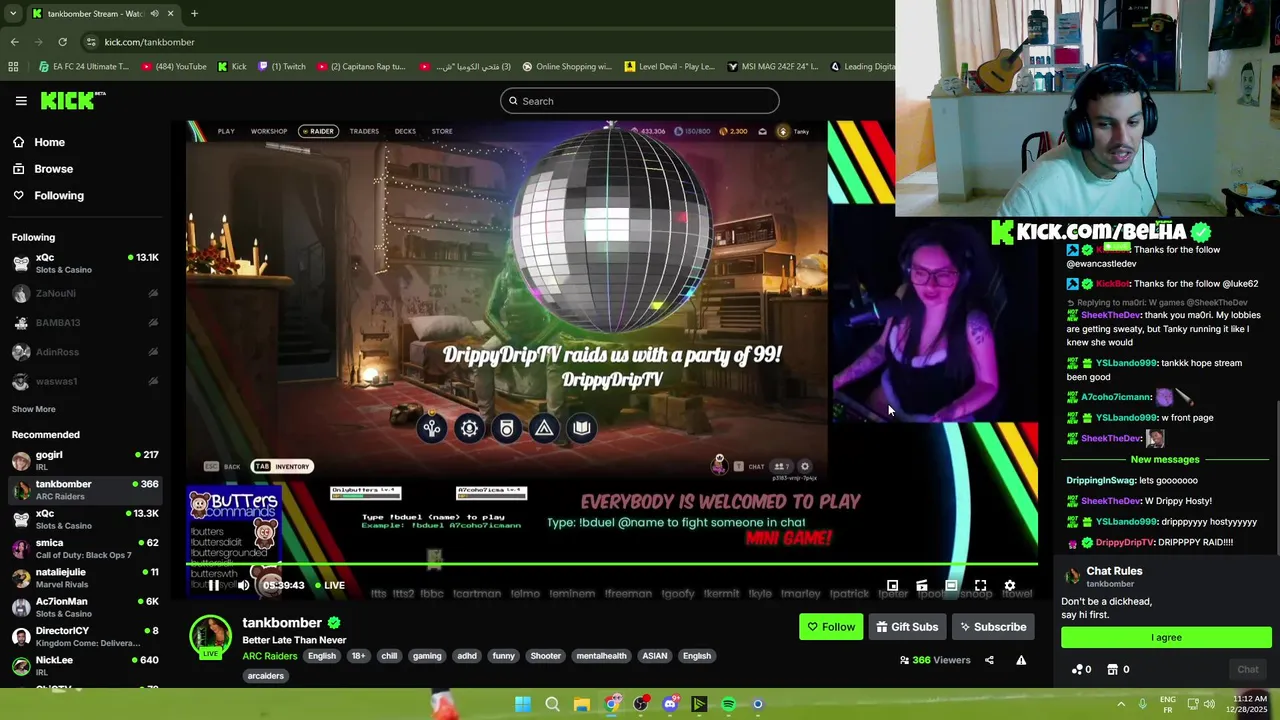
Task: Open the Windows Start menu
Action: [x=523, y=704]
